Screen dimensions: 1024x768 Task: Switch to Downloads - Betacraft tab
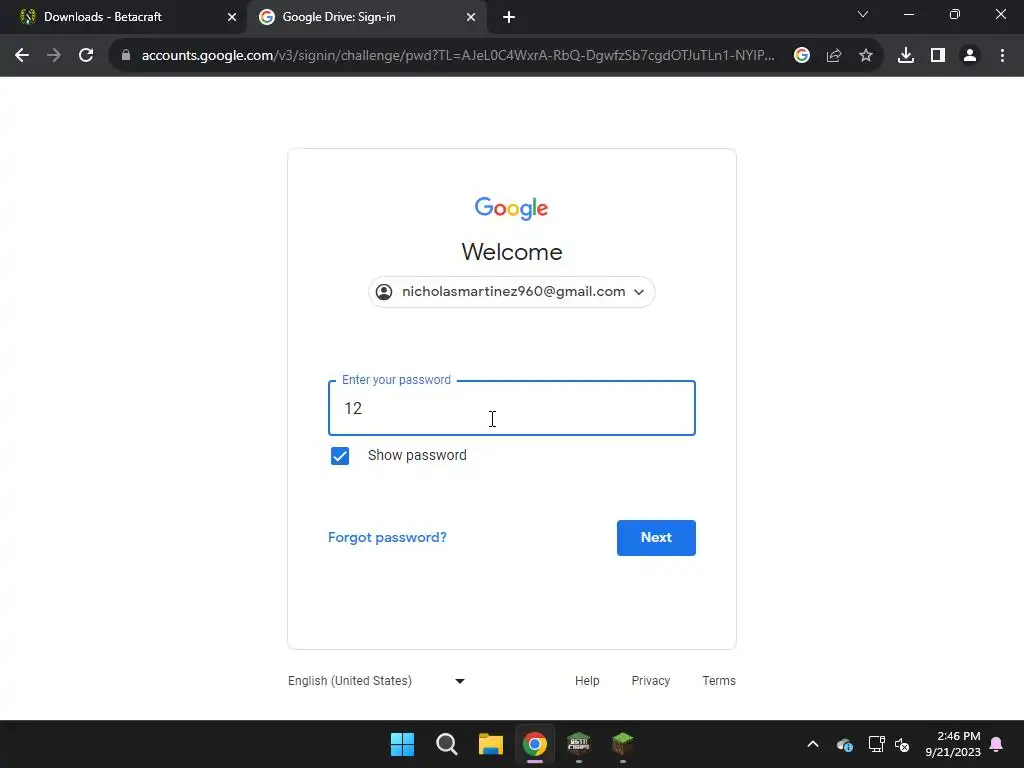[124, 17]
